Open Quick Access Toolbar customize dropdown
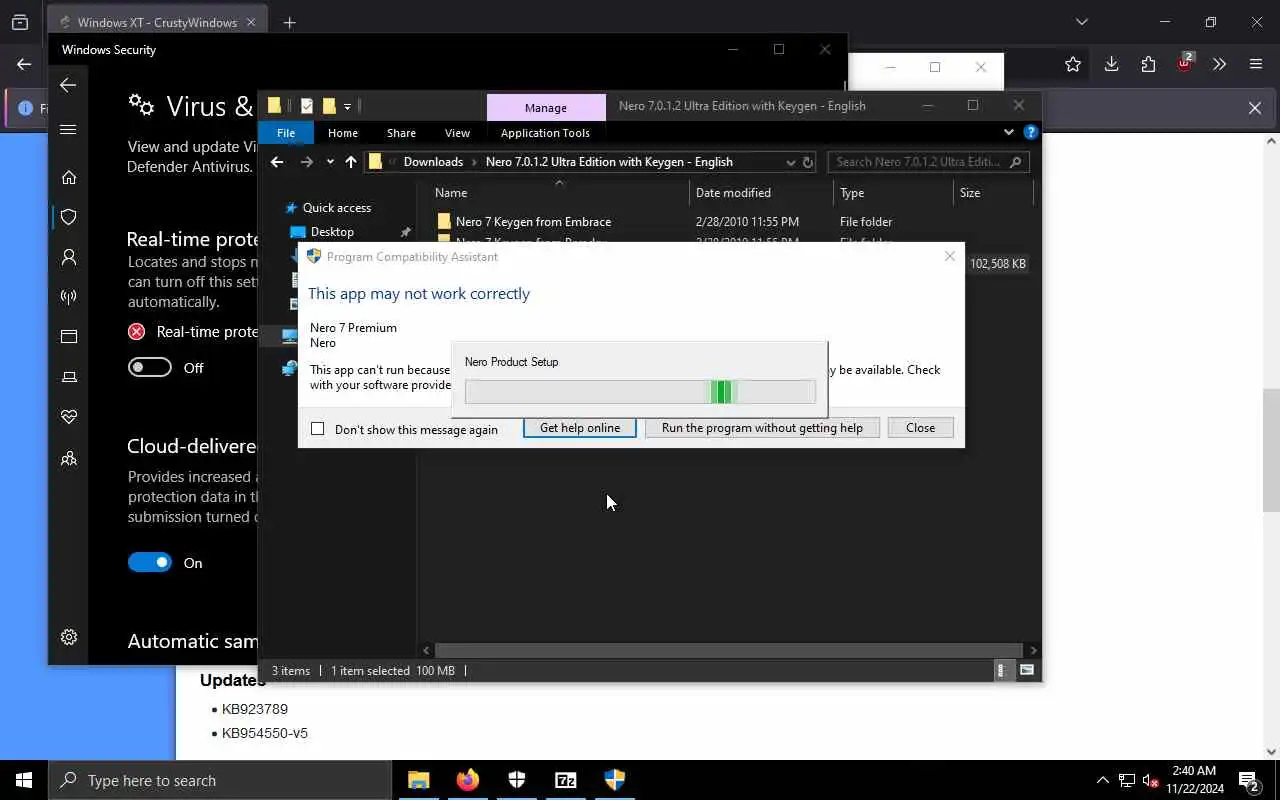Viewport: 1280px width, 800px height. [x=347, y=106]
